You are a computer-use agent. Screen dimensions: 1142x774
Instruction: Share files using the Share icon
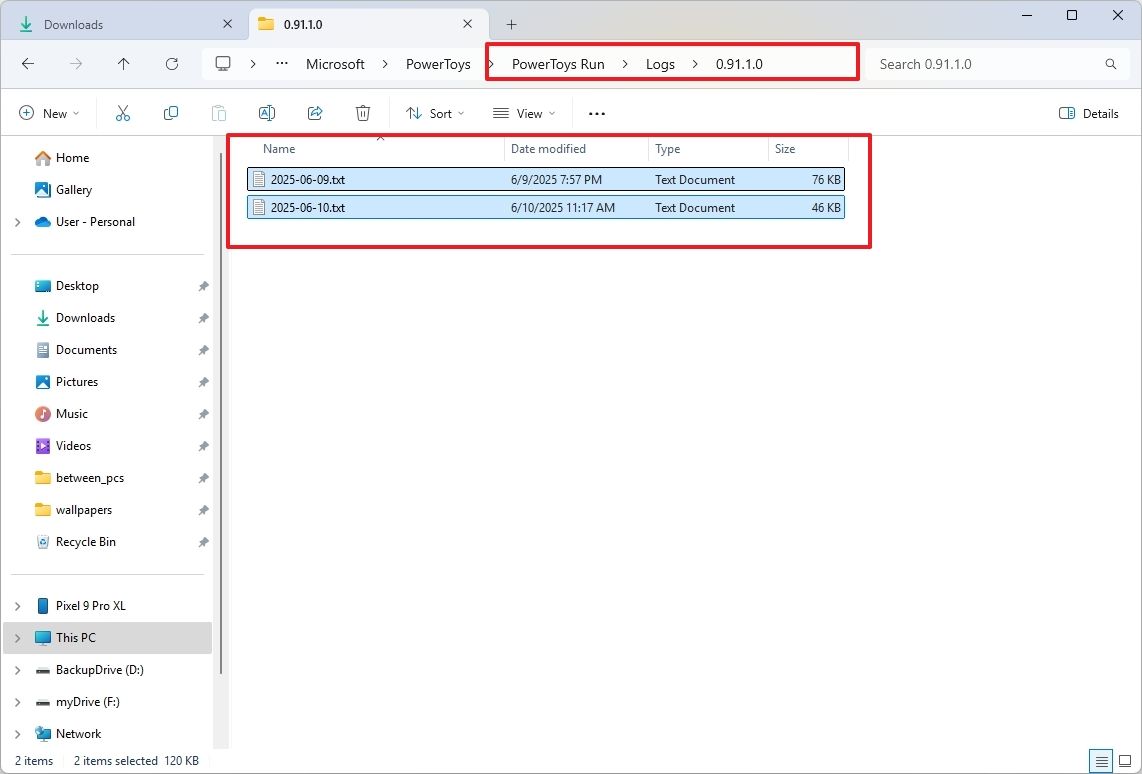(314, 113)
